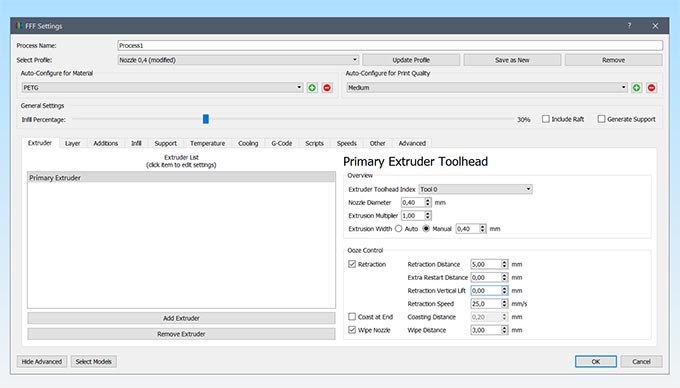Click the Cancel button
The width and height of the screenshot is (680, 388).
coord(641,361)
